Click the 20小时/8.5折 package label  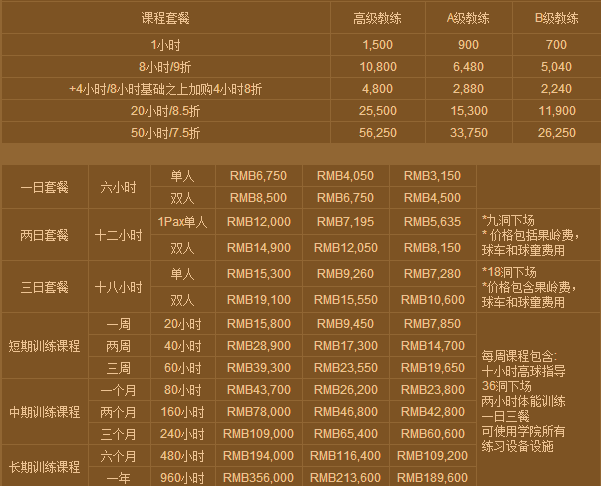168,109
